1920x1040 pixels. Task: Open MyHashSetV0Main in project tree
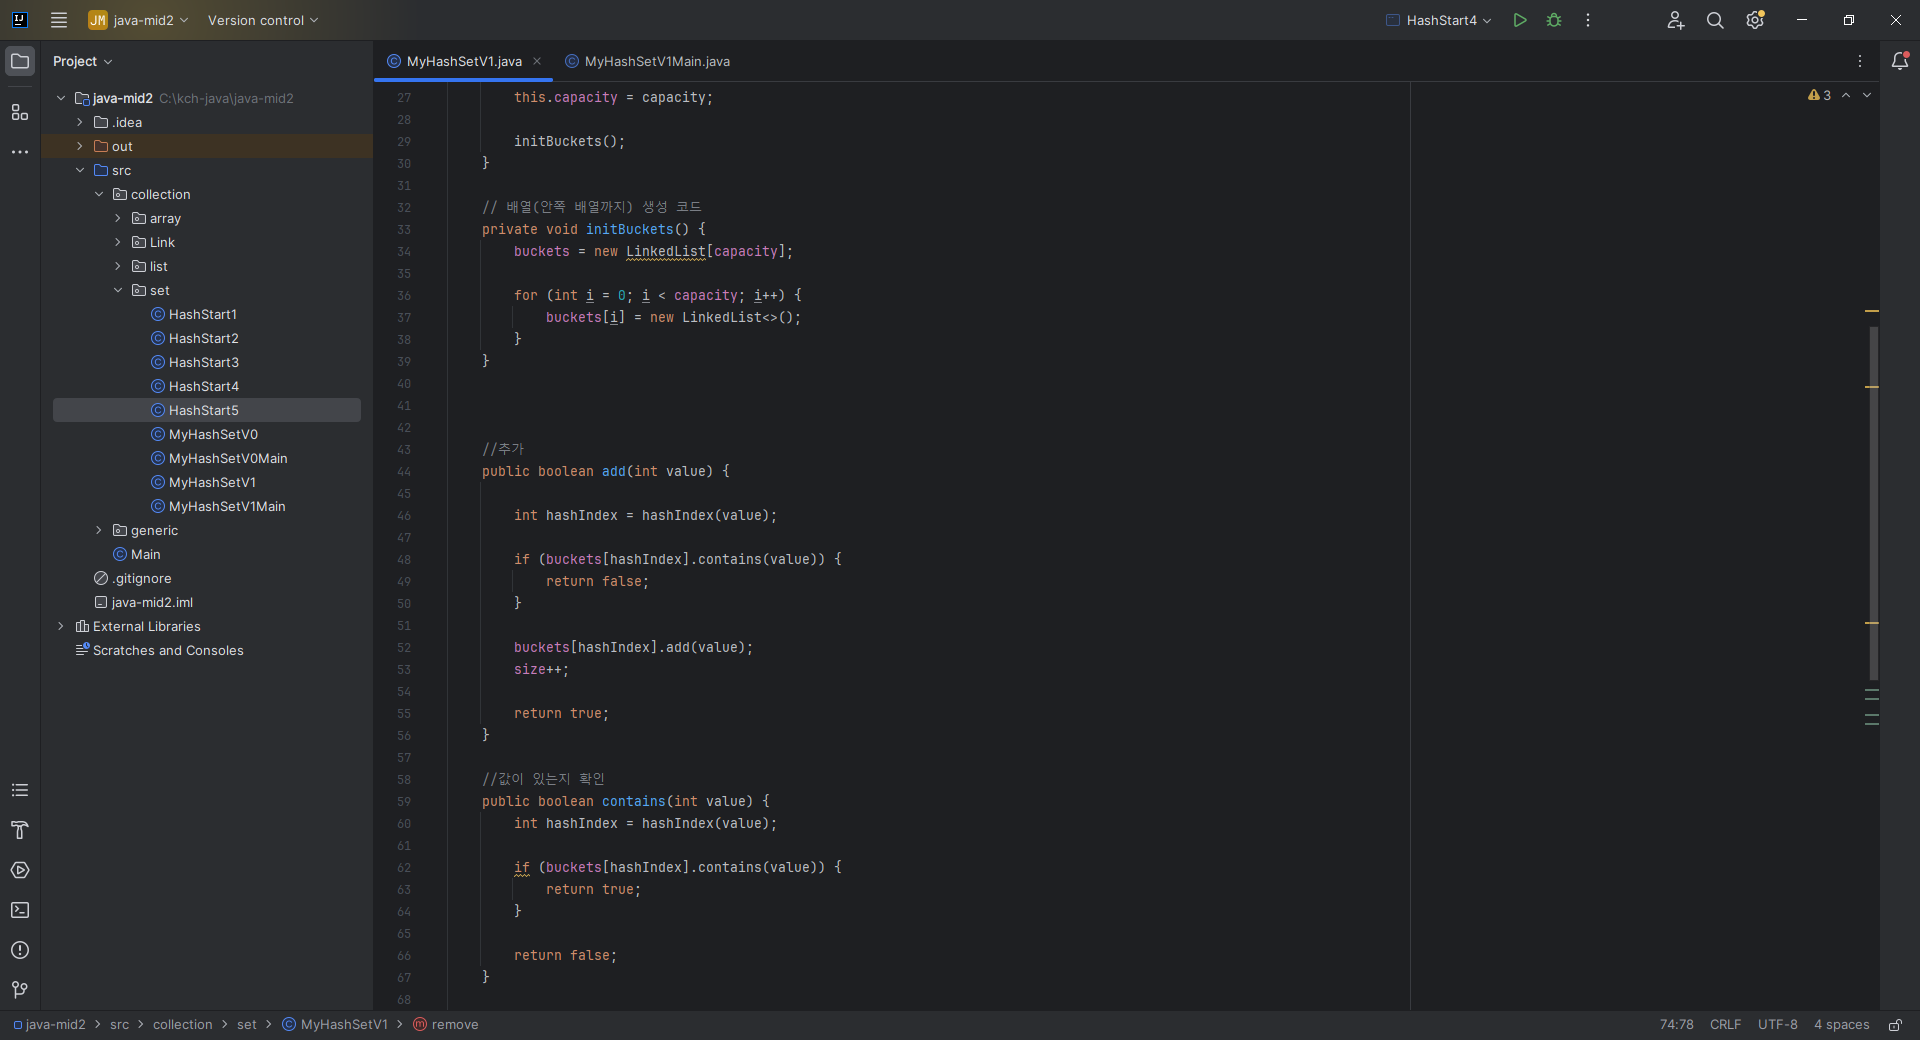pyautogui.click(x=228, y=458)
